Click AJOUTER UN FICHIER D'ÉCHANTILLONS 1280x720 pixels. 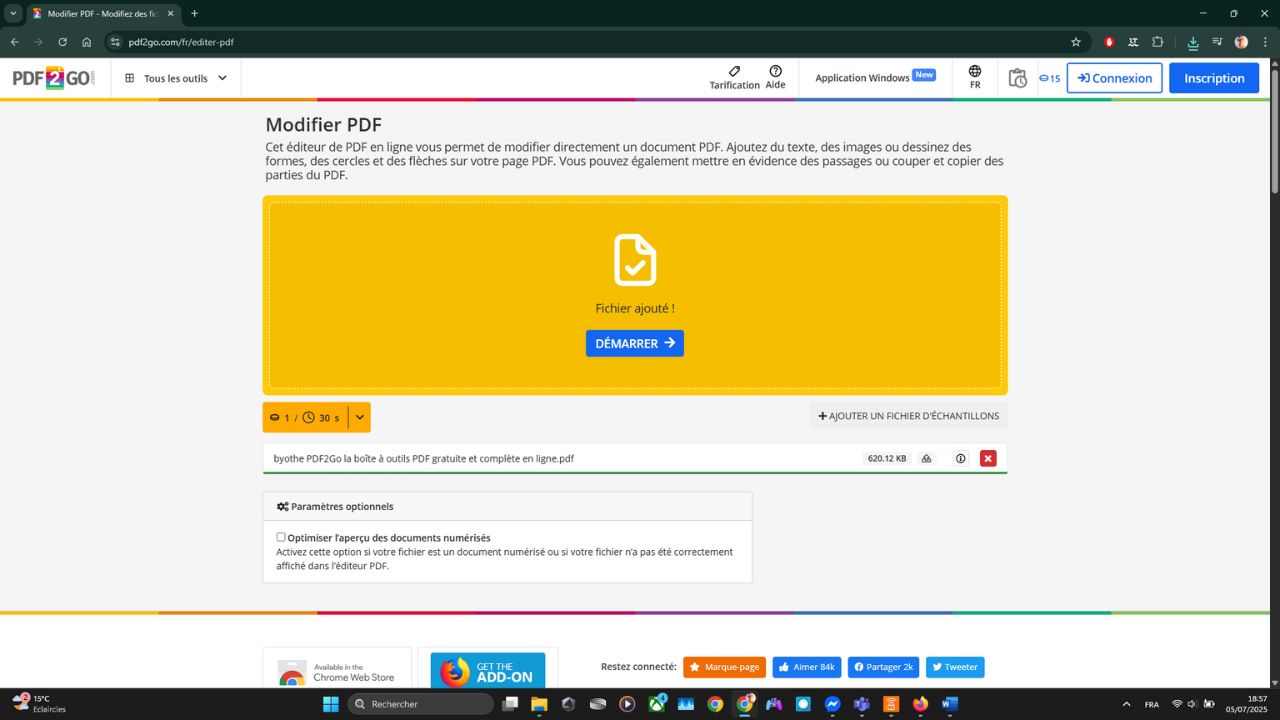(908, 416)
